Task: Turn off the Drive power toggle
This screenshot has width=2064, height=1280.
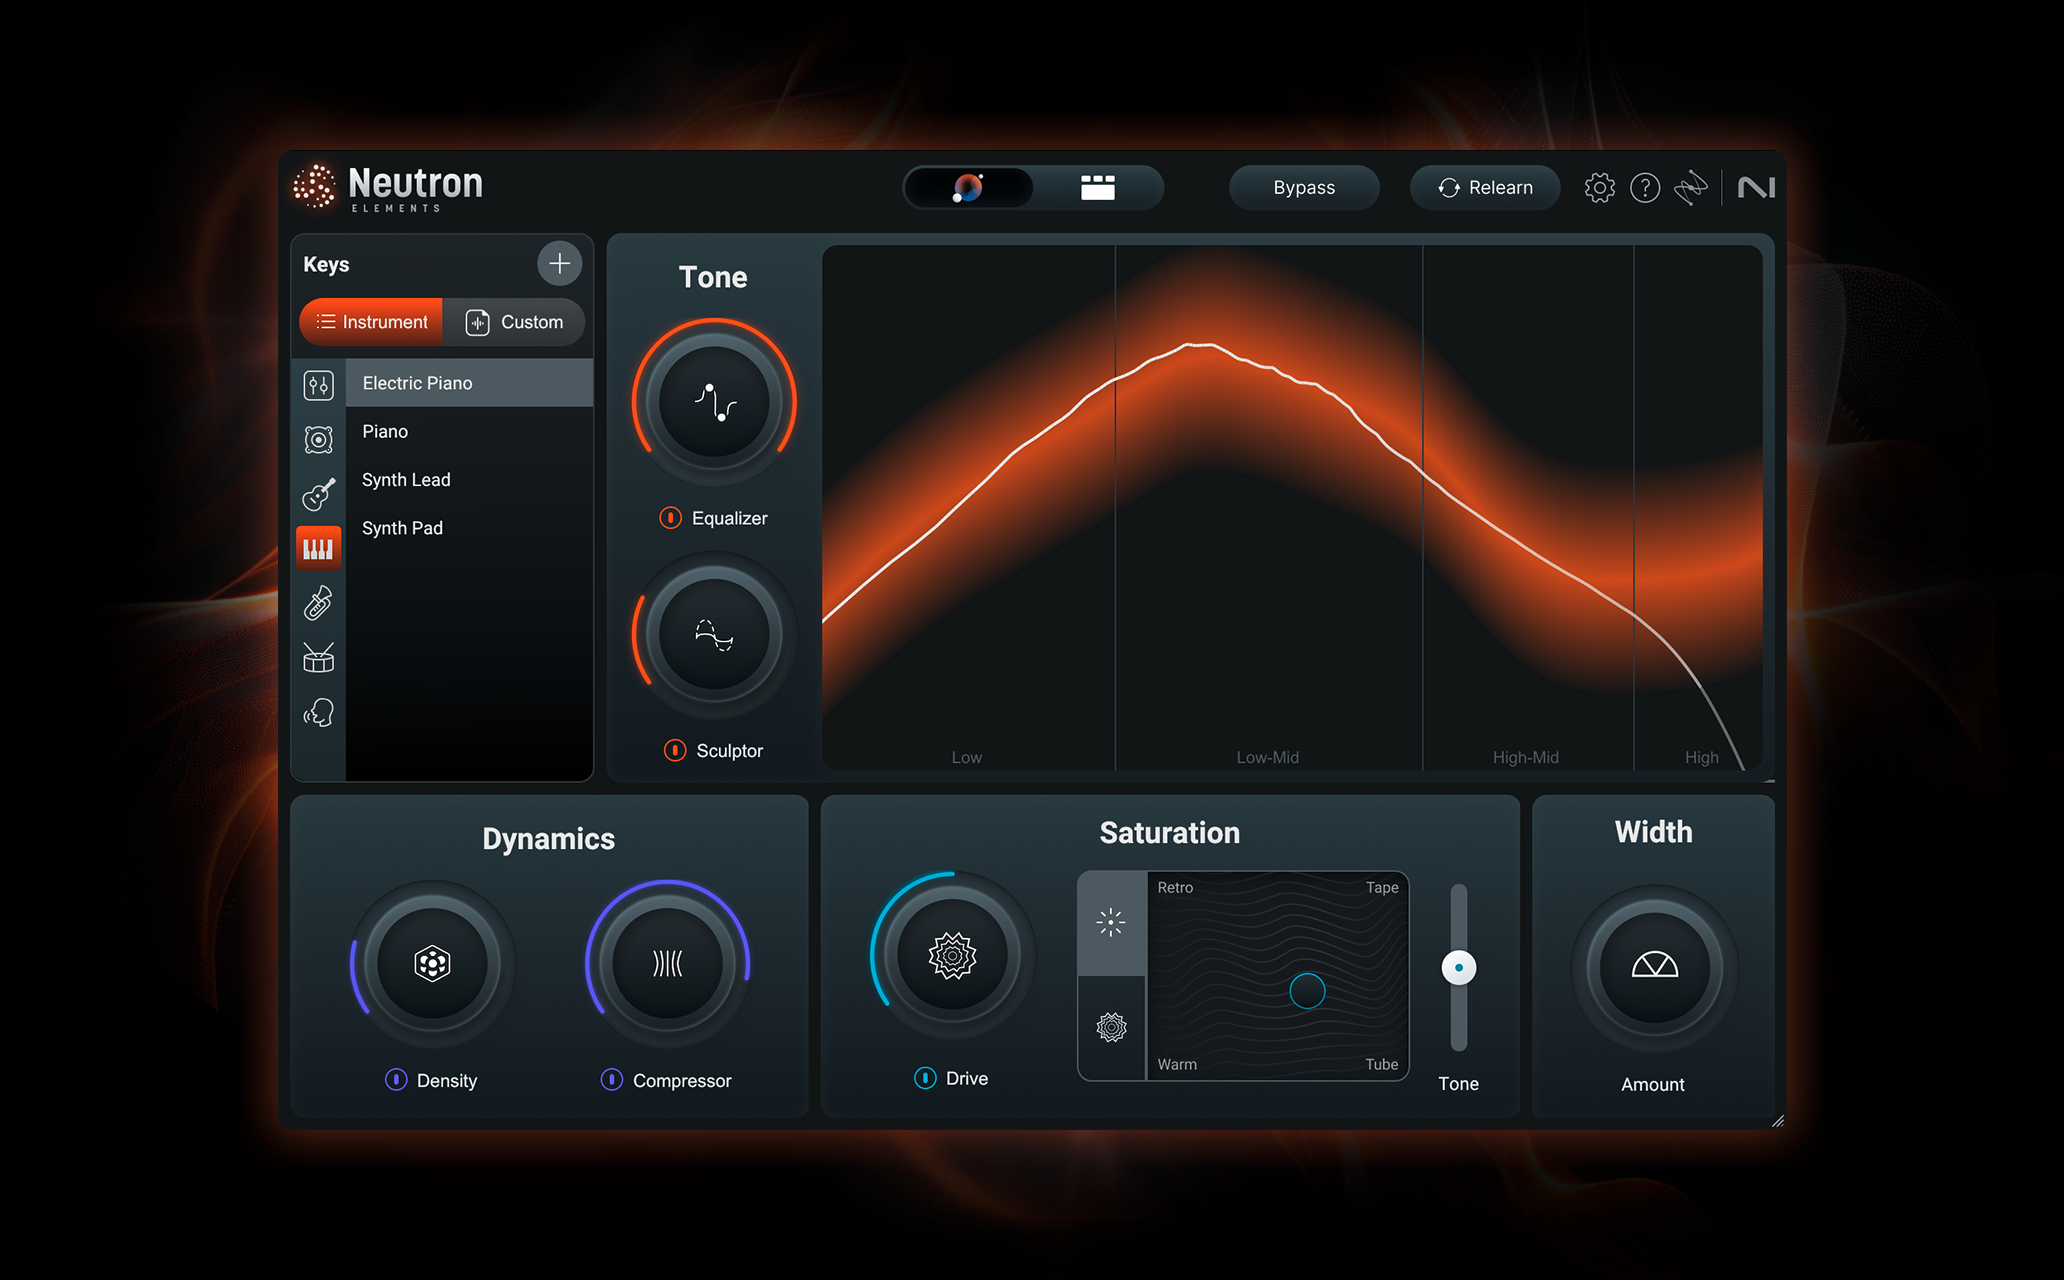Action: click(925, 1078)
